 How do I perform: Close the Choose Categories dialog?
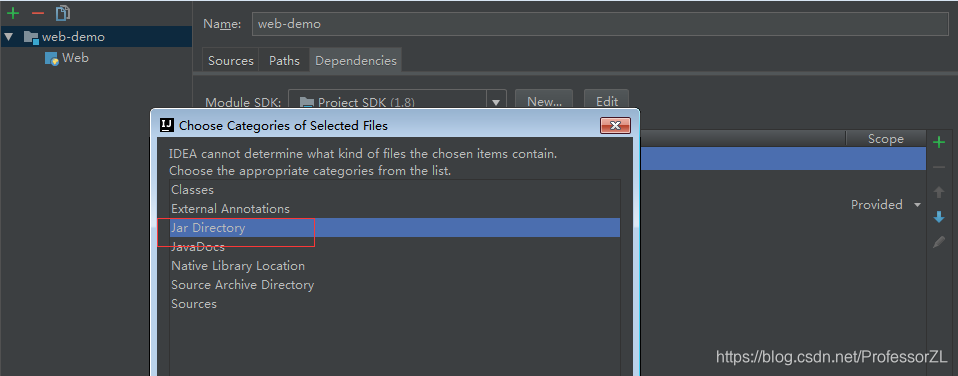615,125
